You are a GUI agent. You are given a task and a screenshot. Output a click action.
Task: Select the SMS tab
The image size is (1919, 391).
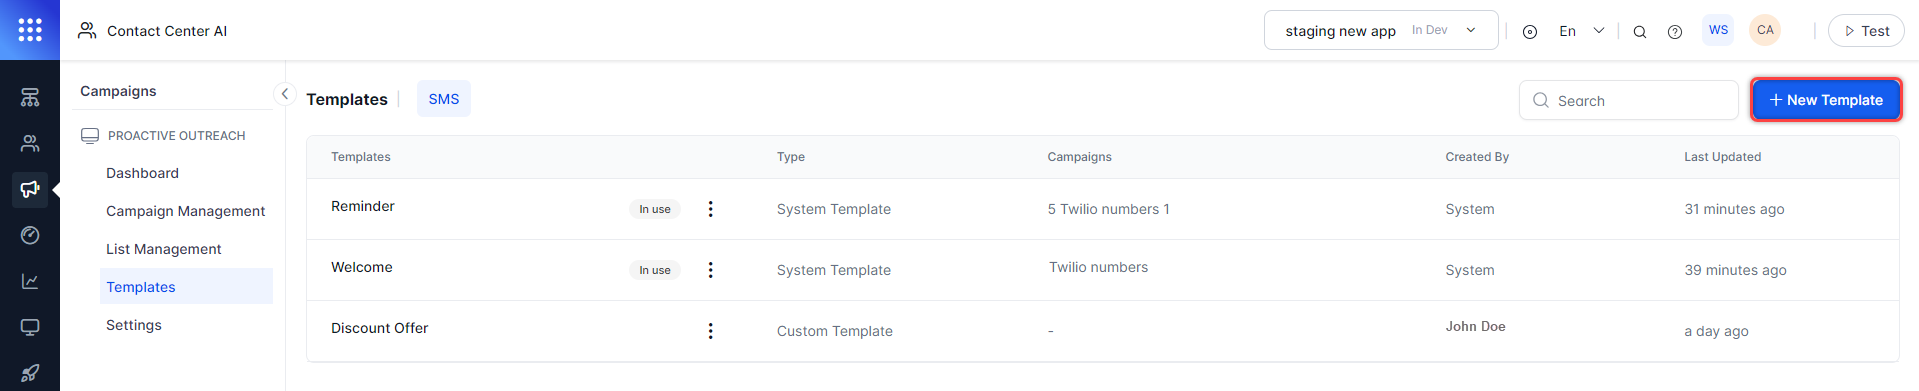444,99
